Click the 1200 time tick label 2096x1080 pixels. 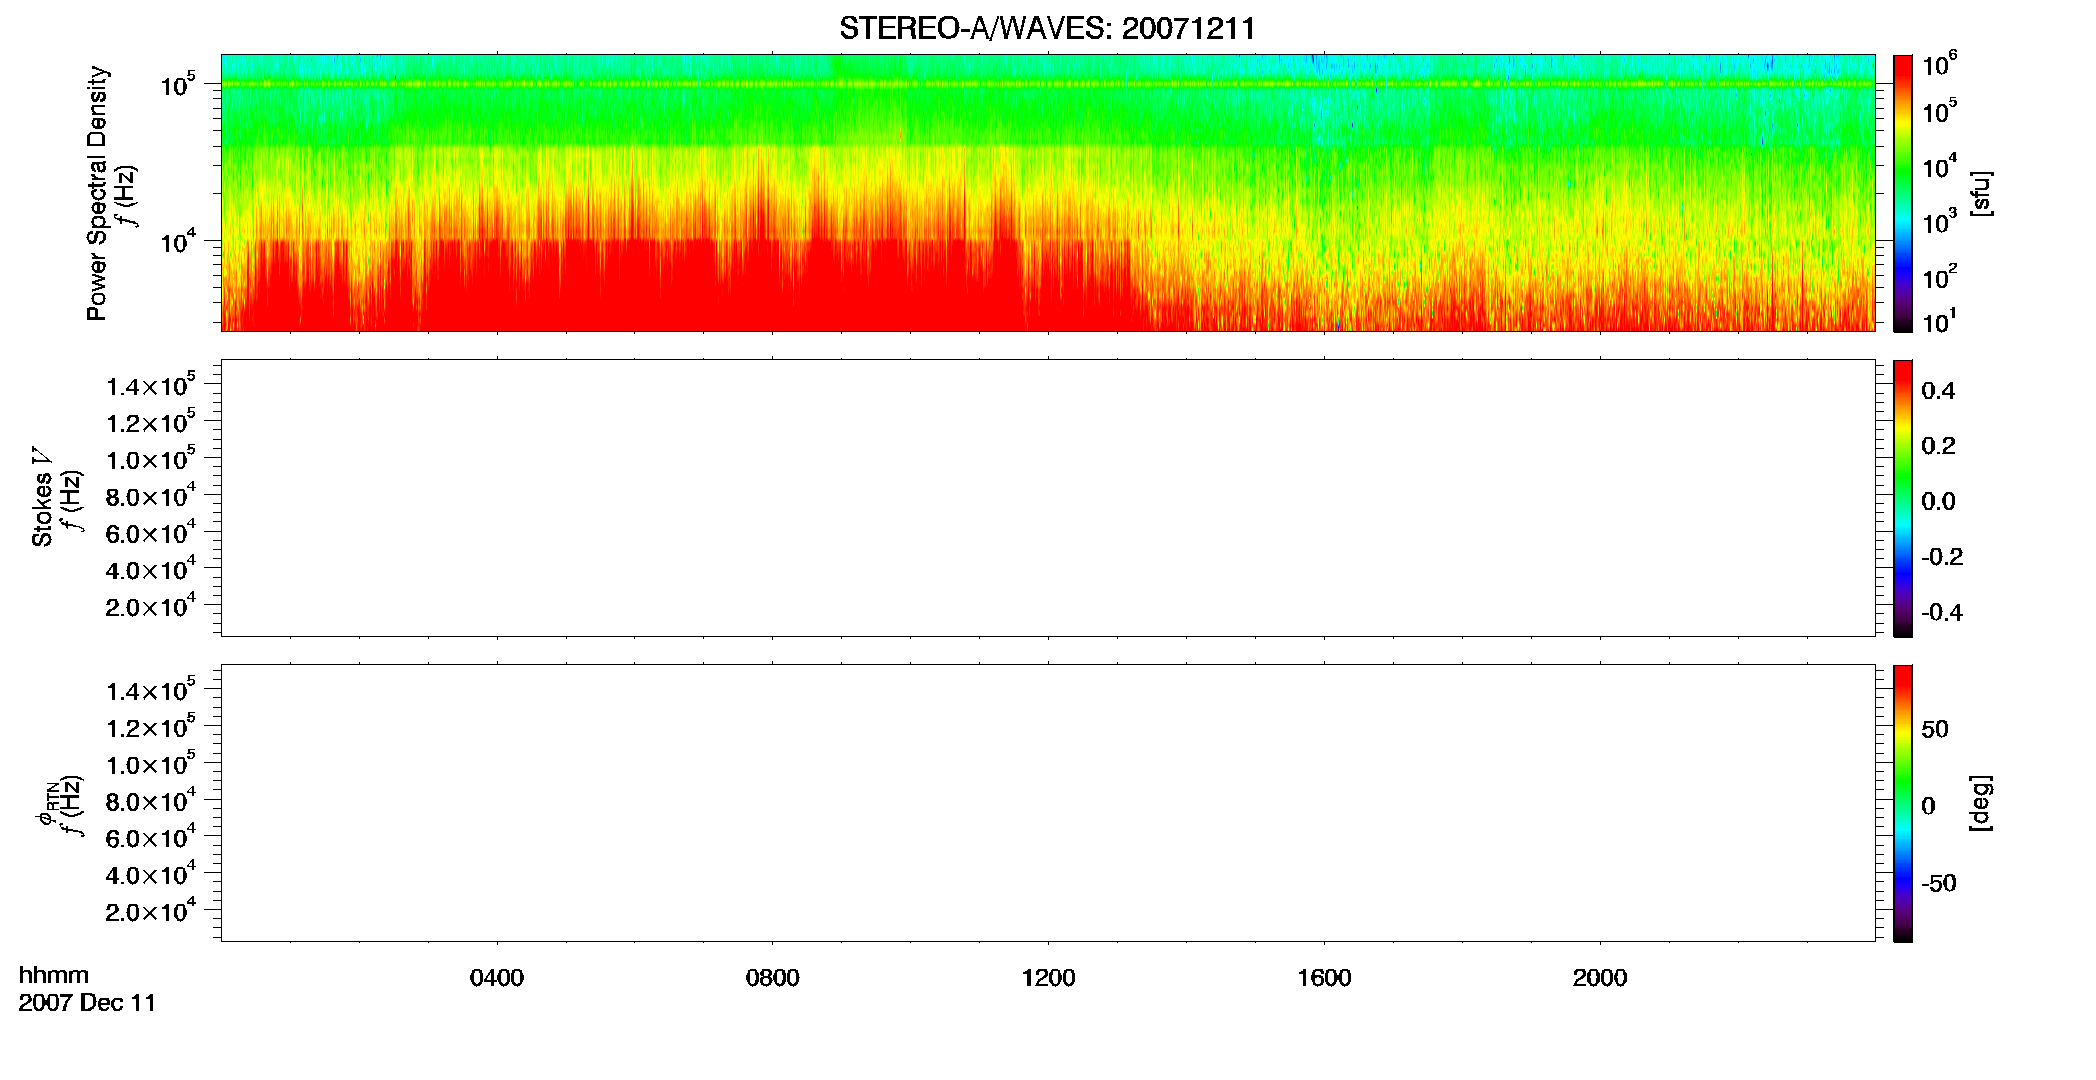[1048, 978]
